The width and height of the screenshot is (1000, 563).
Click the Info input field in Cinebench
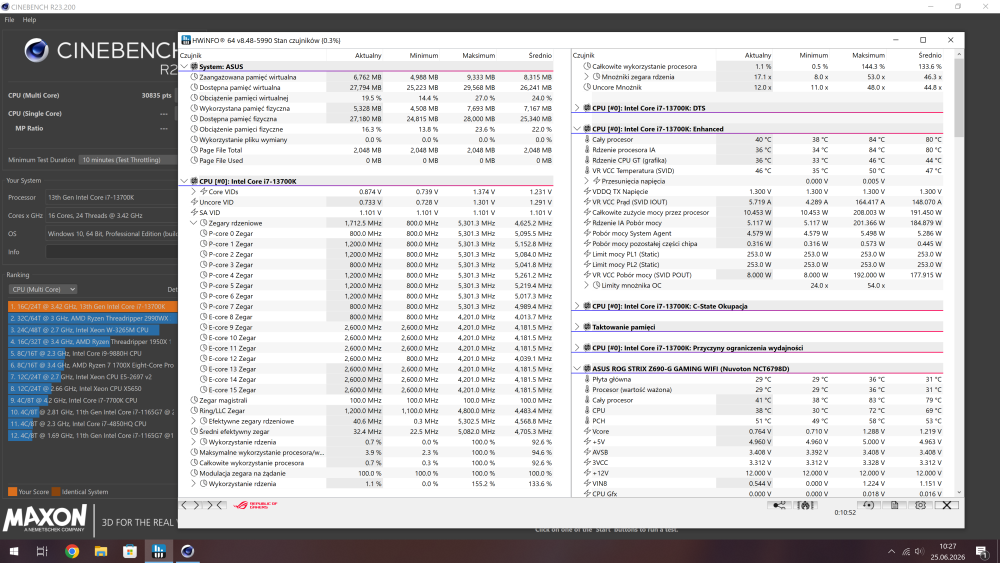click(x=112, y=252)
